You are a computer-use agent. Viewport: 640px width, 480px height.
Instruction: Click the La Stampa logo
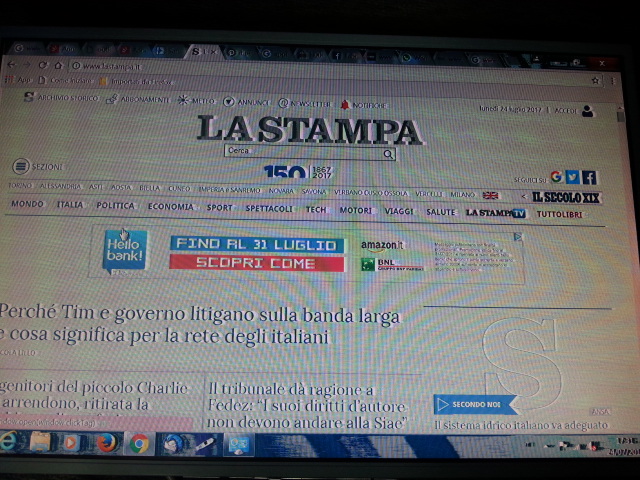[309, 129]
